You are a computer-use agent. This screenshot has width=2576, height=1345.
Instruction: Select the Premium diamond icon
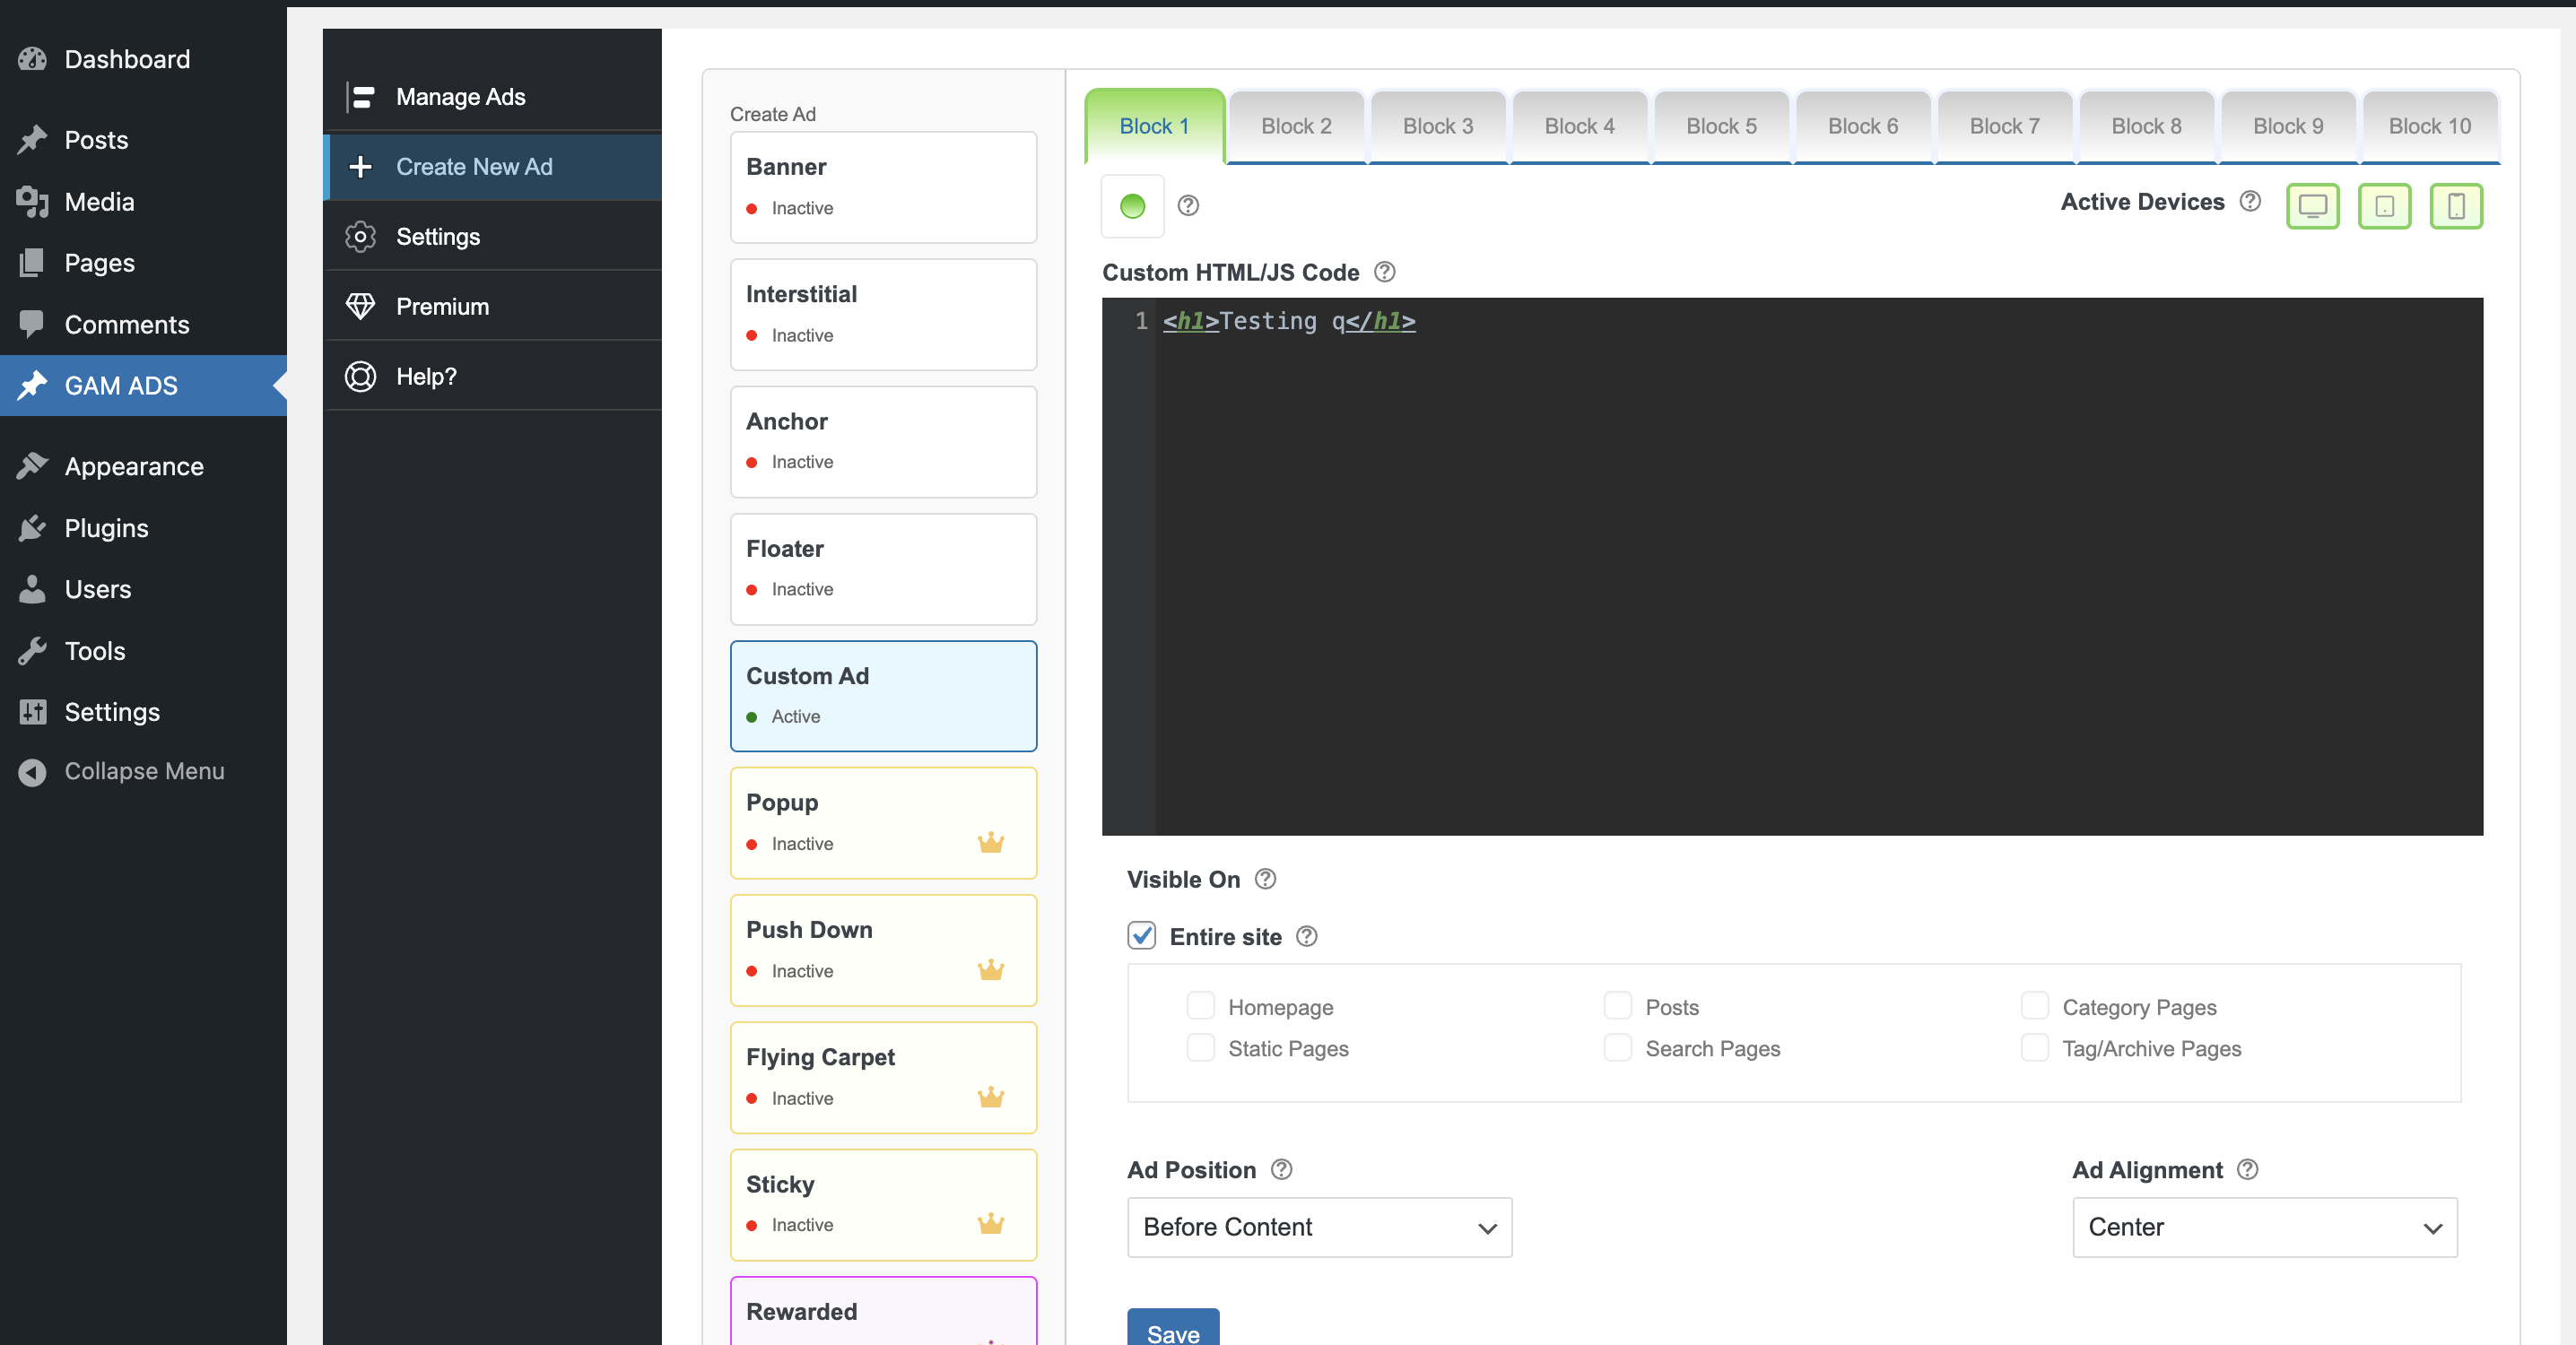(x=361, y=306)
